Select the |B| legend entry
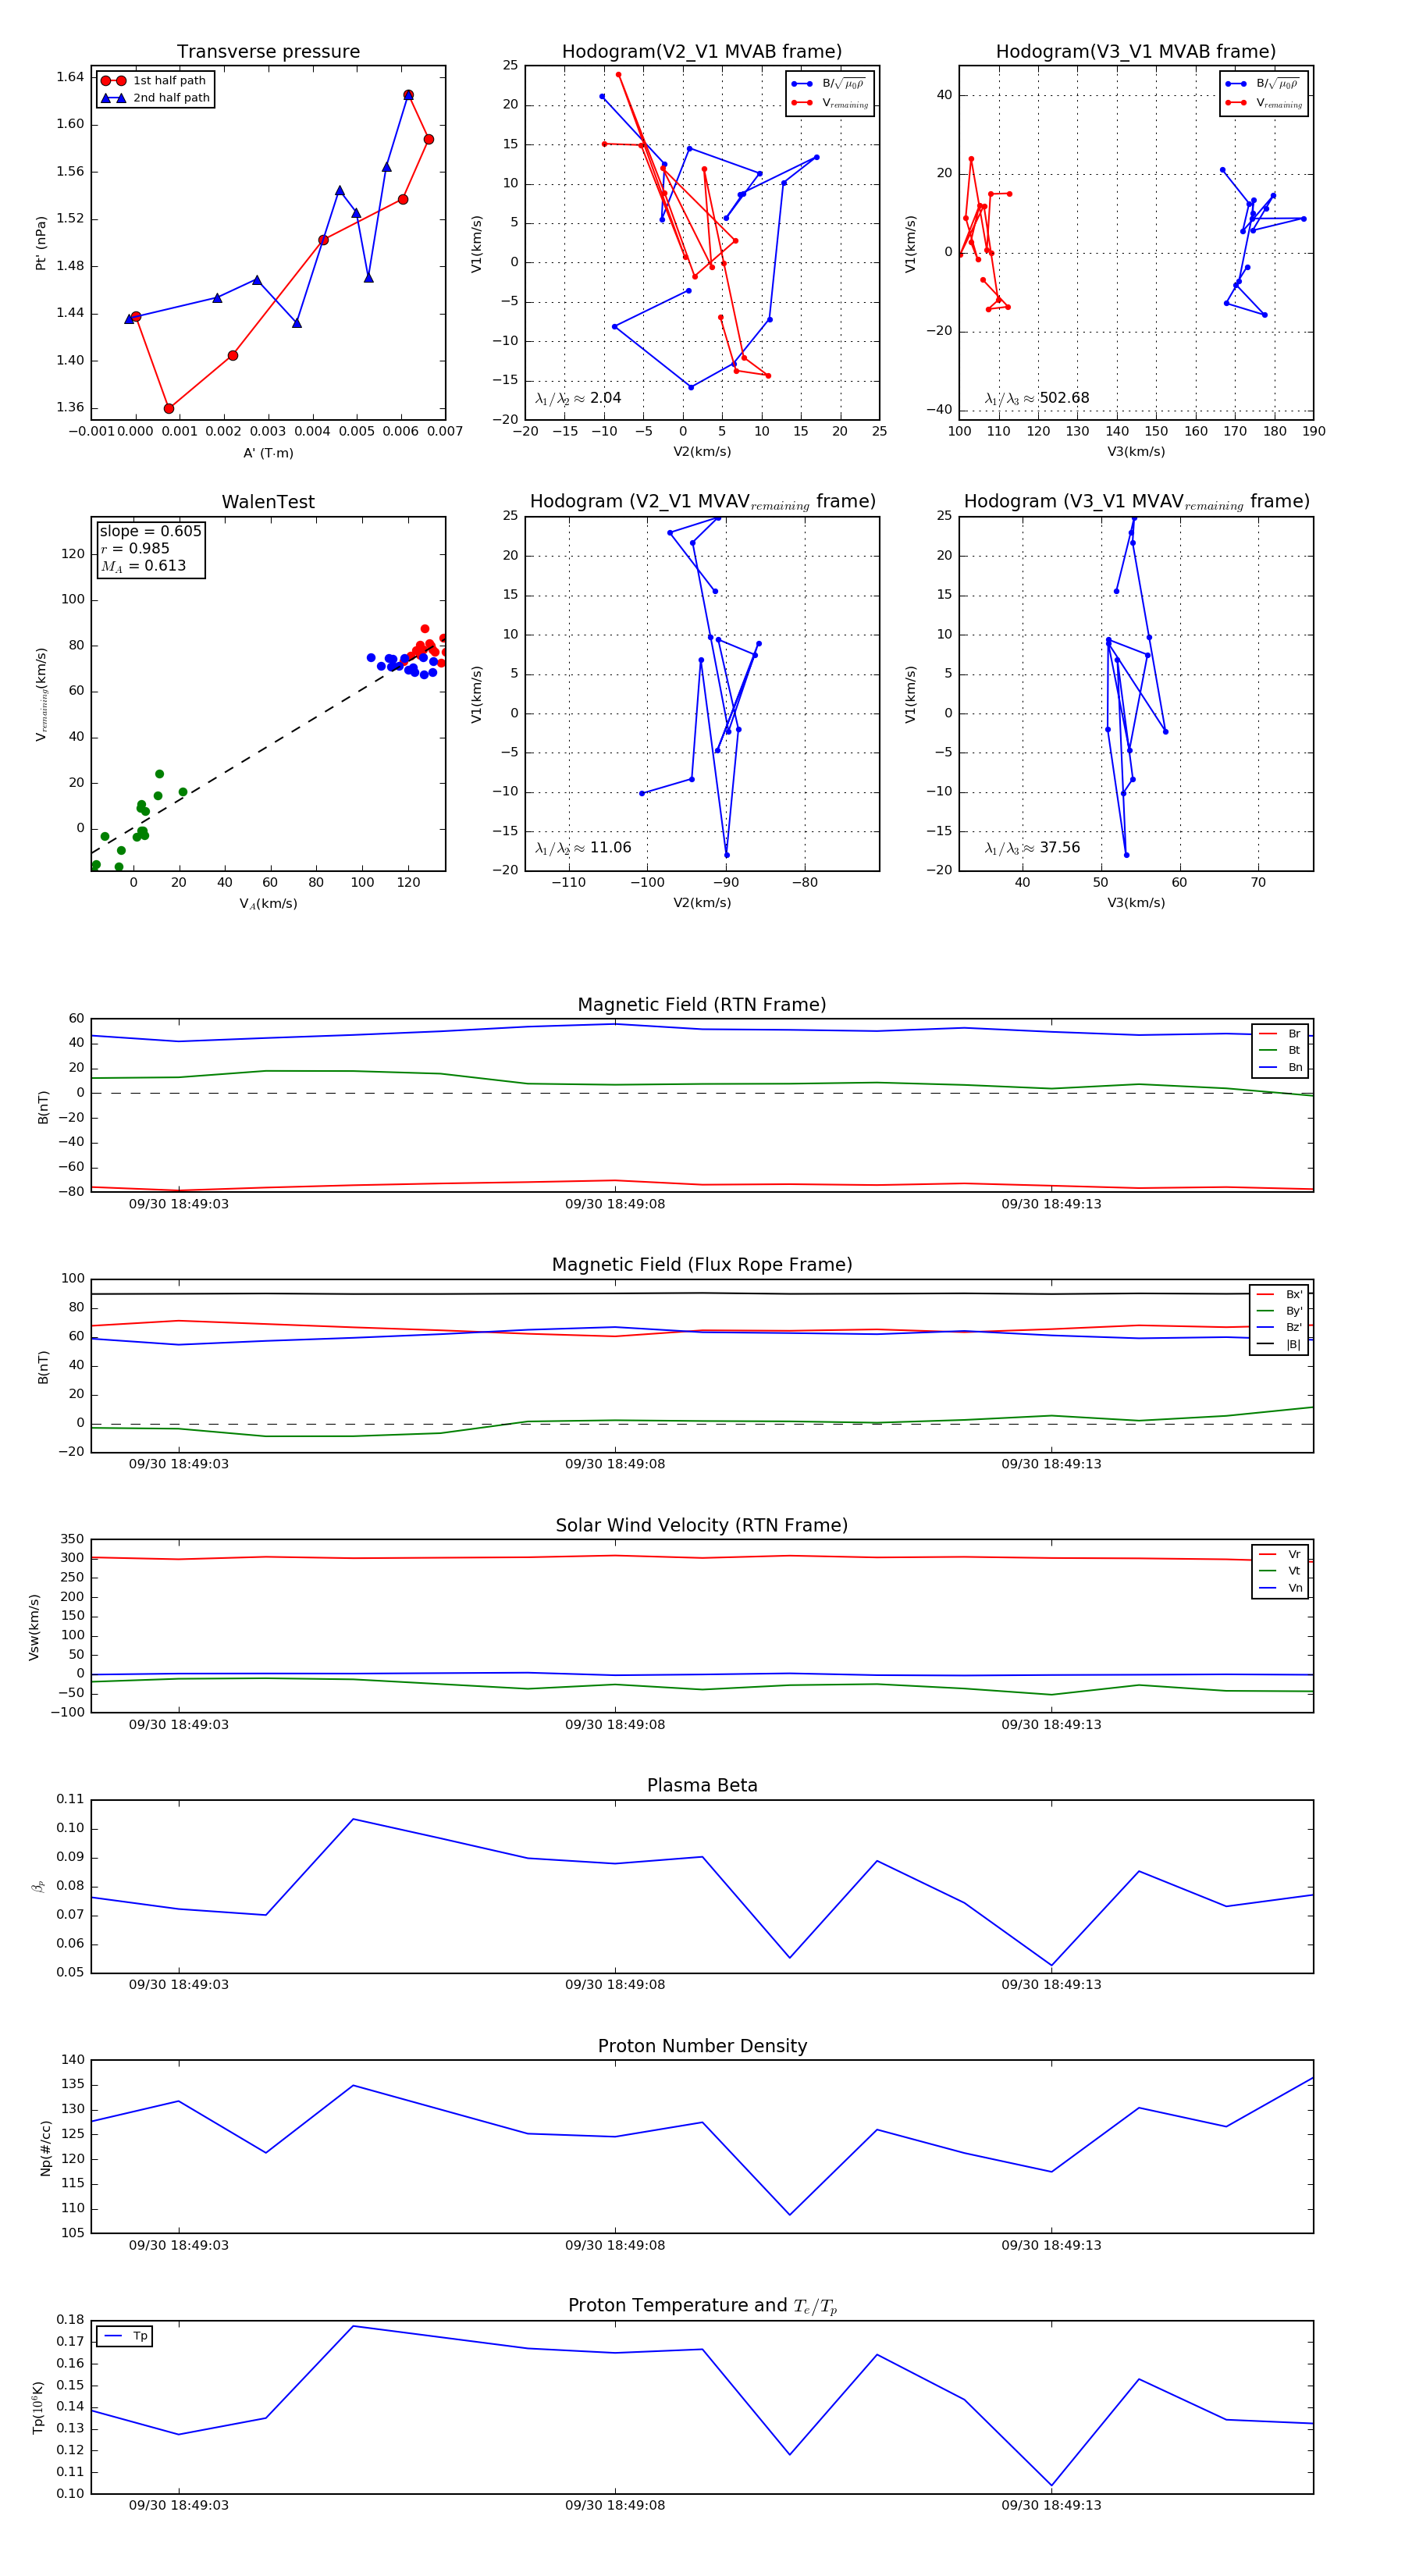 pyautogui.click(x=1279, y=1344)
